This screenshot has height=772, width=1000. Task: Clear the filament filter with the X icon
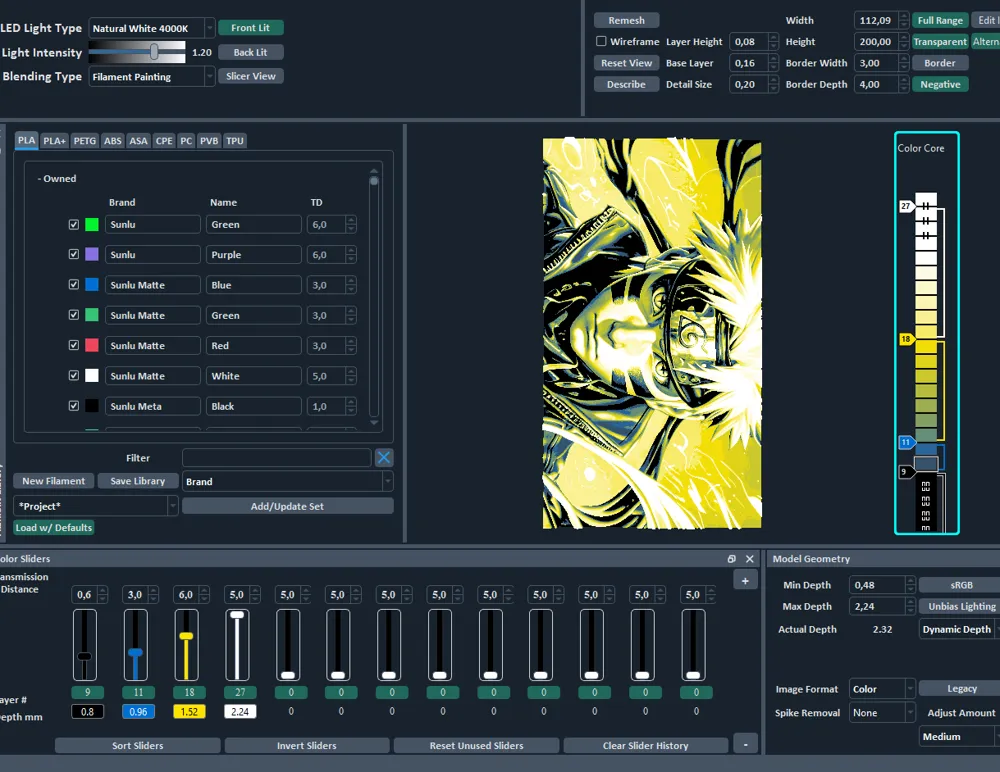coord(384,457)
